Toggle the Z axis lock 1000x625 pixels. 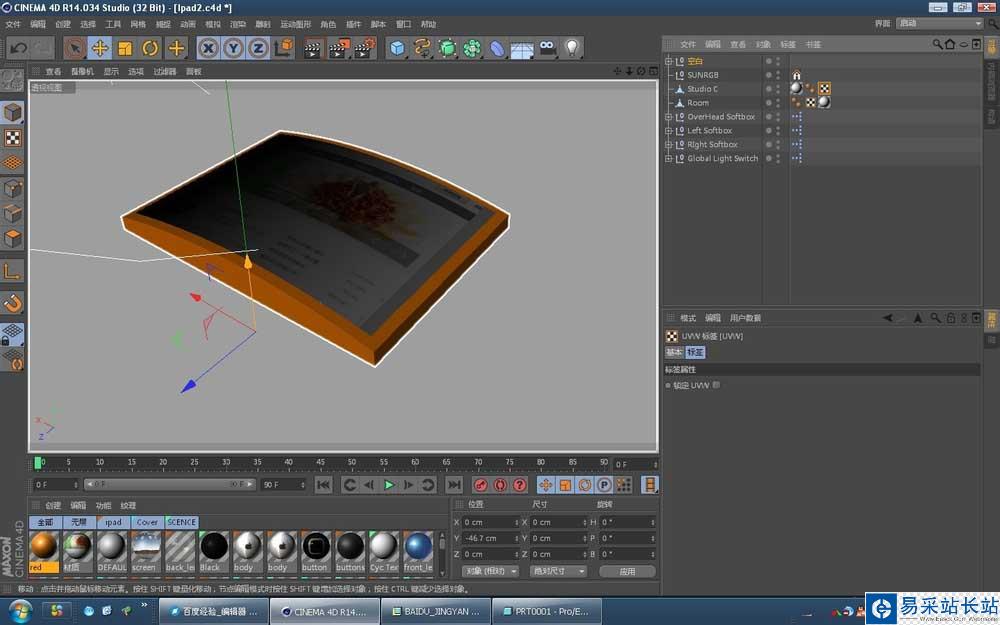point(258,48)
